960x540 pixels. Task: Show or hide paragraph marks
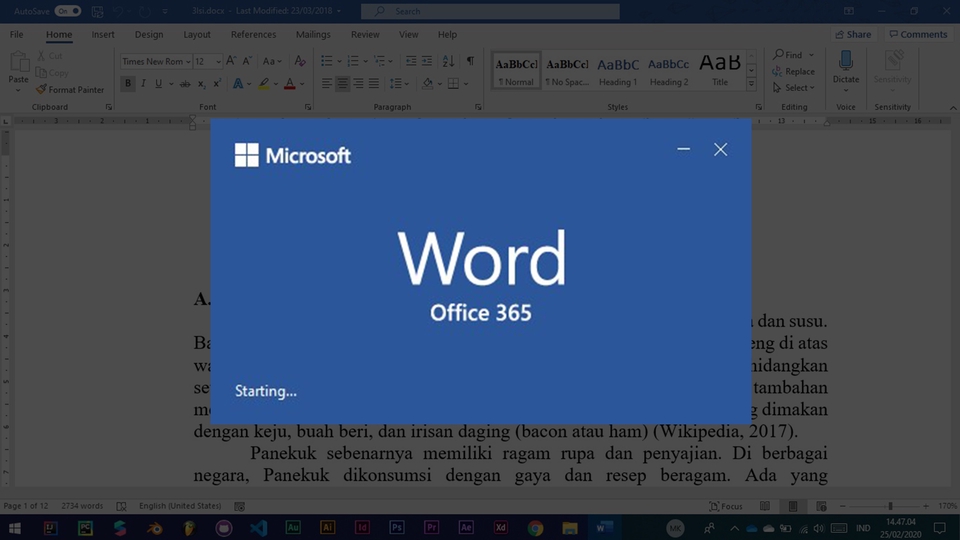pyautogui.click(x=470, y=61)
